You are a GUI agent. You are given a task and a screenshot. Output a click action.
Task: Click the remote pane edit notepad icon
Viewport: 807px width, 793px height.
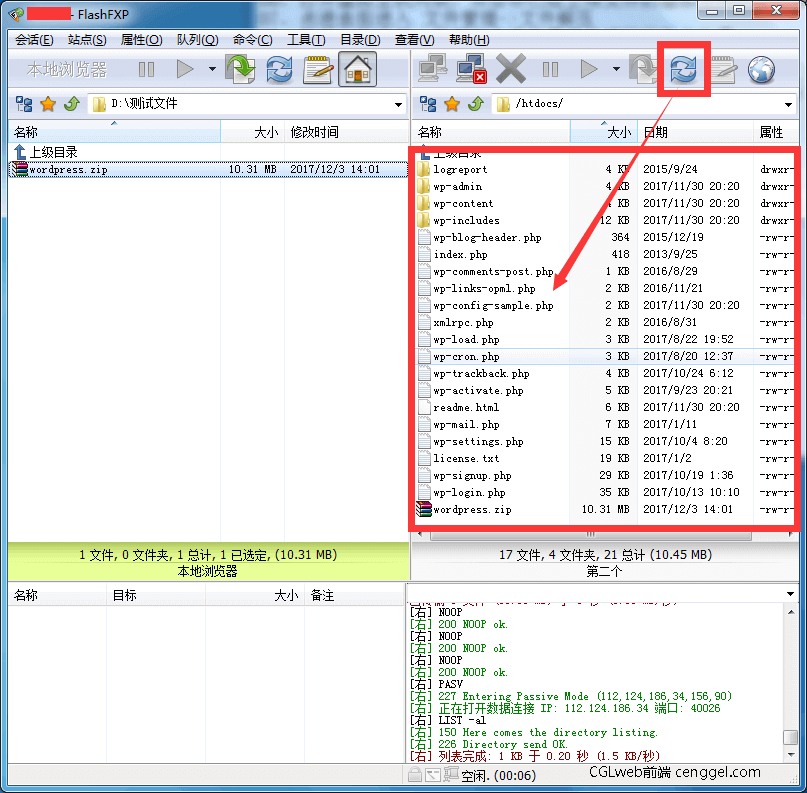(x=724, y=69)
